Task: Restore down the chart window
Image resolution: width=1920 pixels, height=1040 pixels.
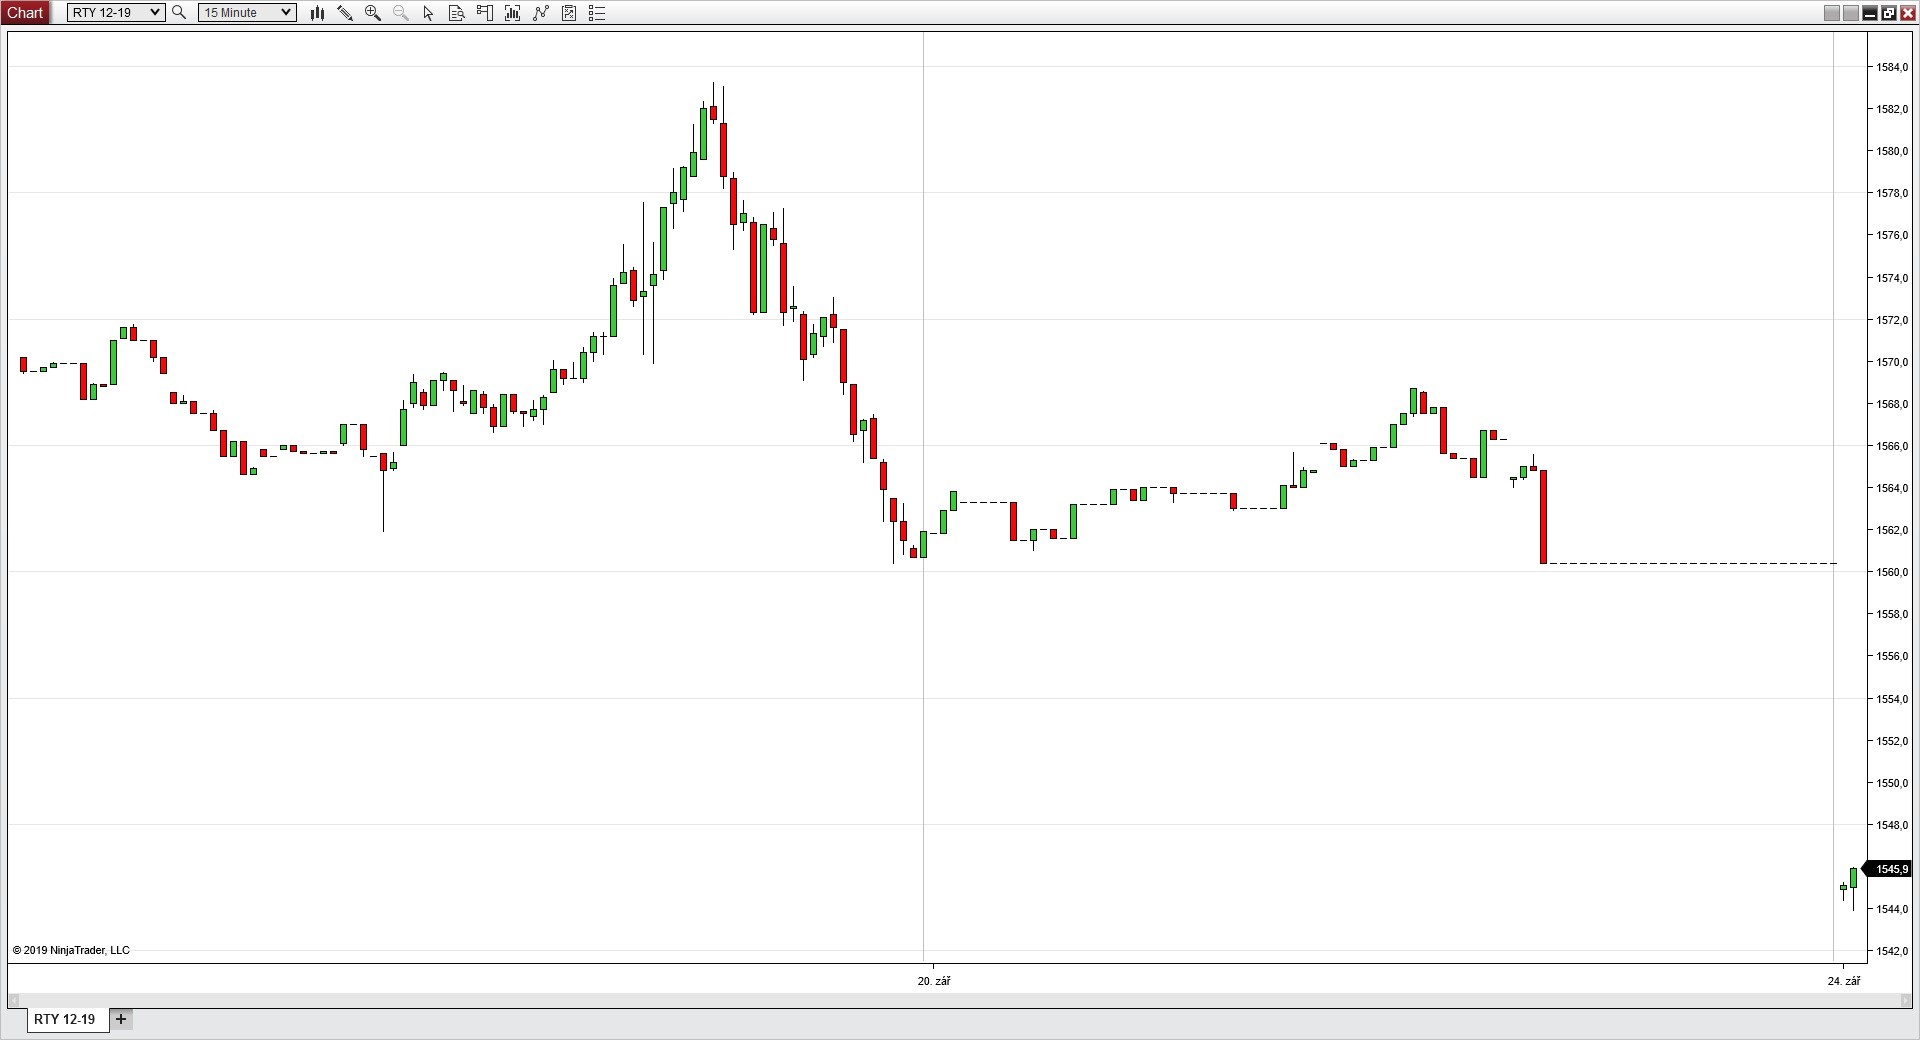Action: click(x=1889, y=13)
